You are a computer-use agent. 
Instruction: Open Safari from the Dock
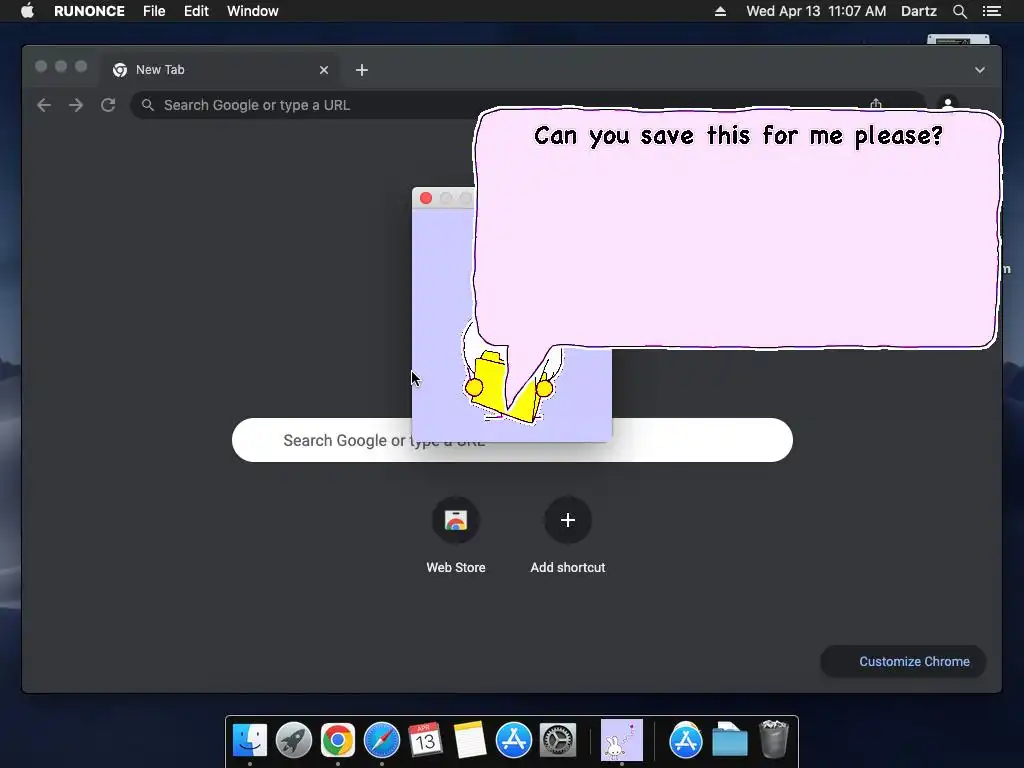coord(381,740)
